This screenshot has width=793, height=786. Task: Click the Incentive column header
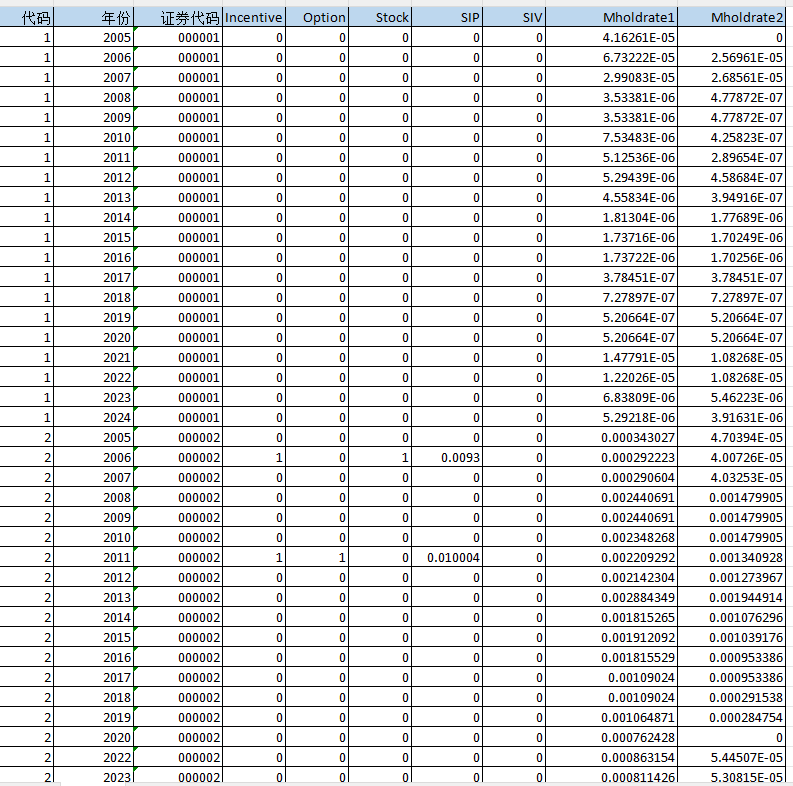click(254, 17)
